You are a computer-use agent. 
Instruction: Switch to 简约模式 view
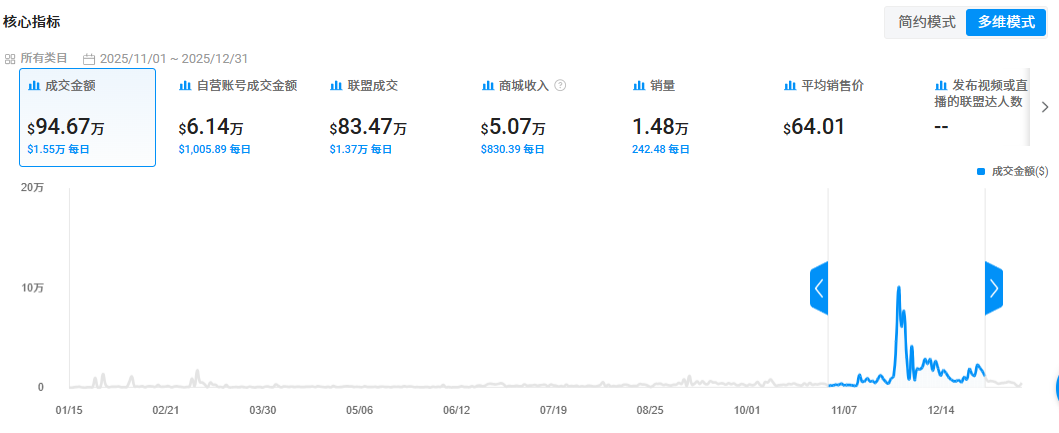927,22
